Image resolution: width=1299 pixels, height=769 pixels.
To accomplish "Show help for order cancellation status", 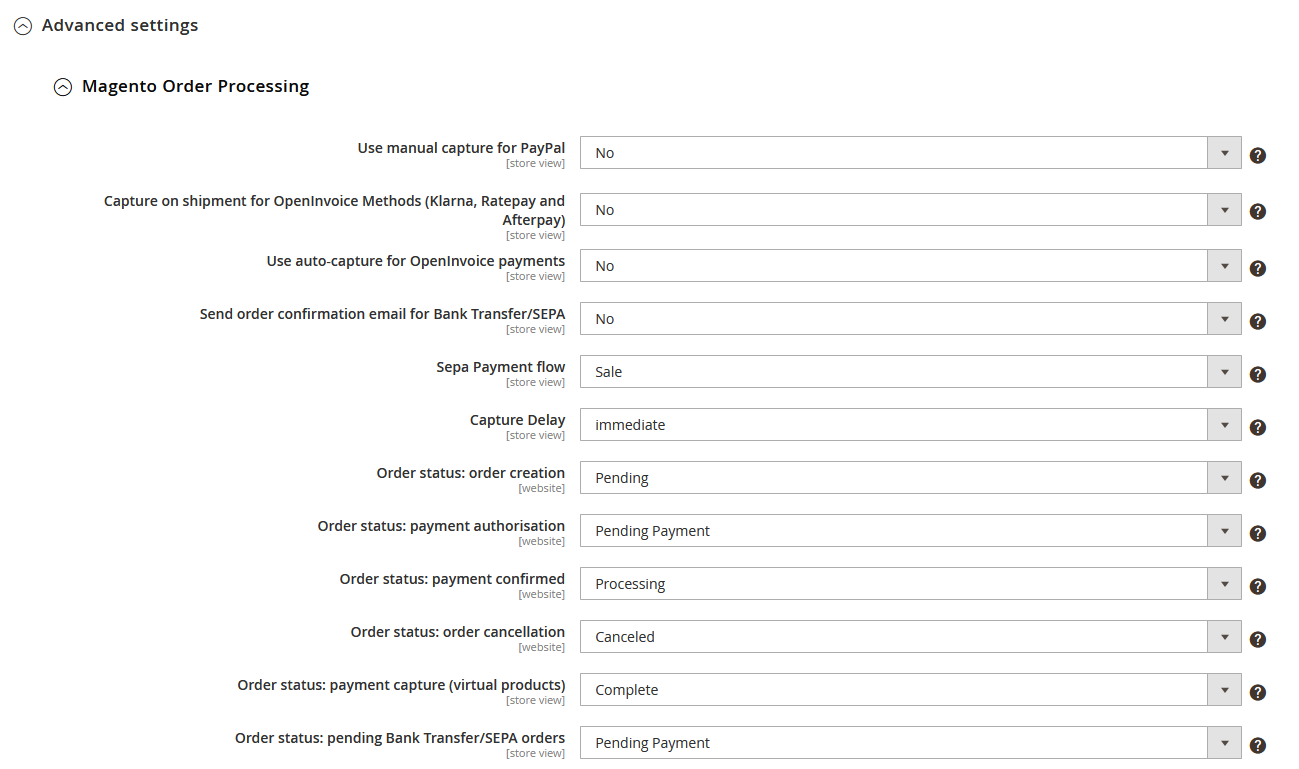I will 1257,639.
